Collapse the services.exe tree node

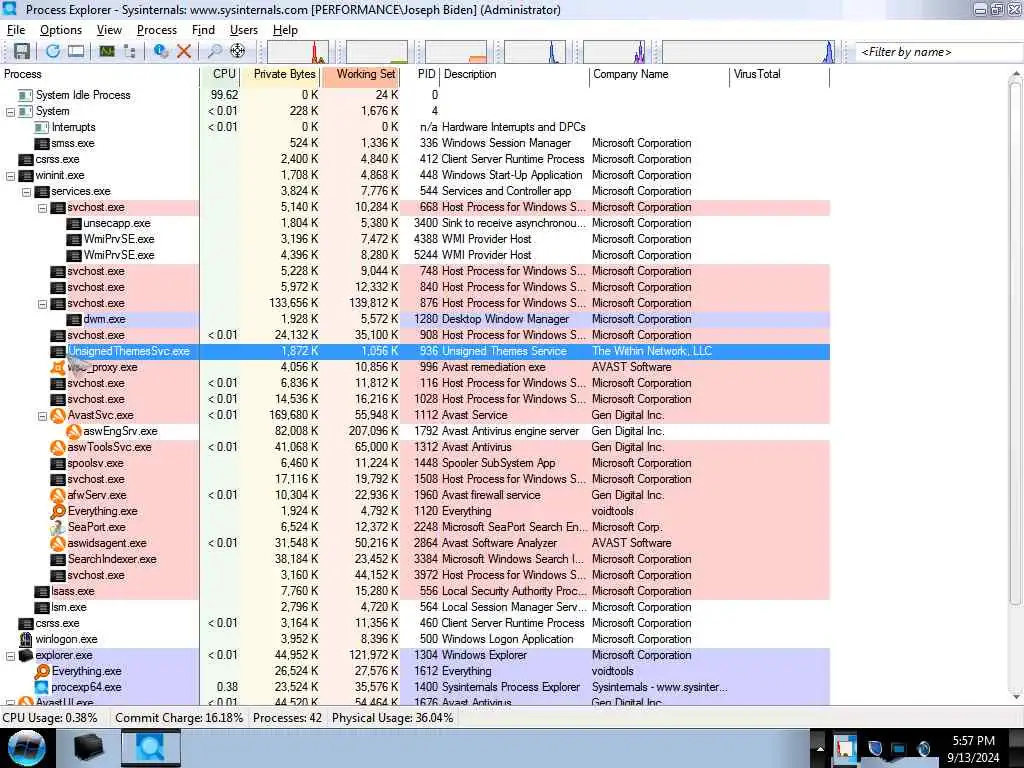[x=27, y=192]
